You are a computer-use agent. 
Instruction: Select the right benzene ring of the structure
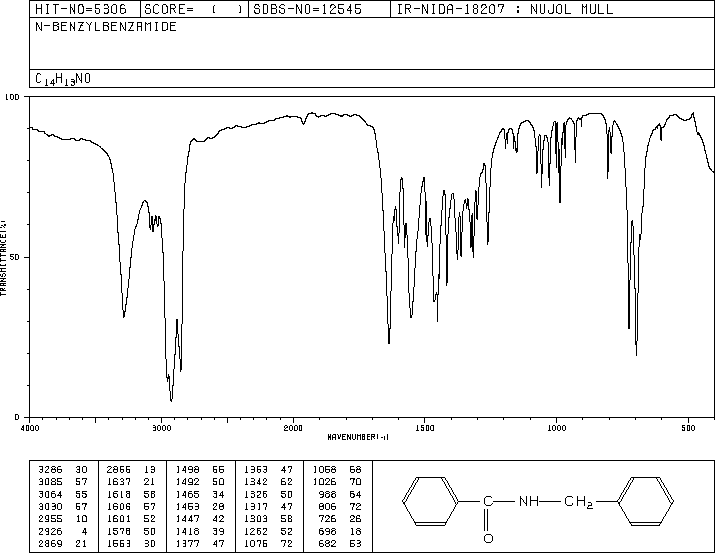(645, 501)
